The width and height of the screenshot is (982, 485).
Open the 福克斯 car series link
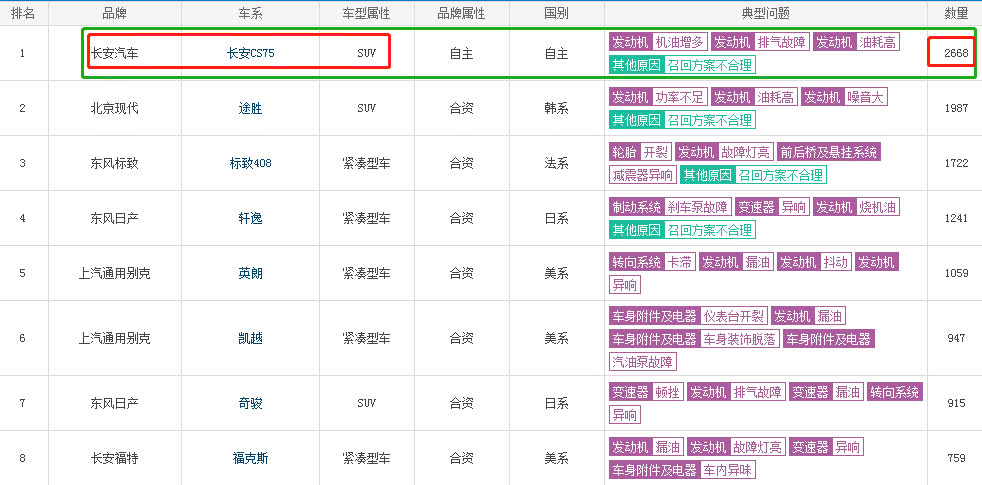251,458
